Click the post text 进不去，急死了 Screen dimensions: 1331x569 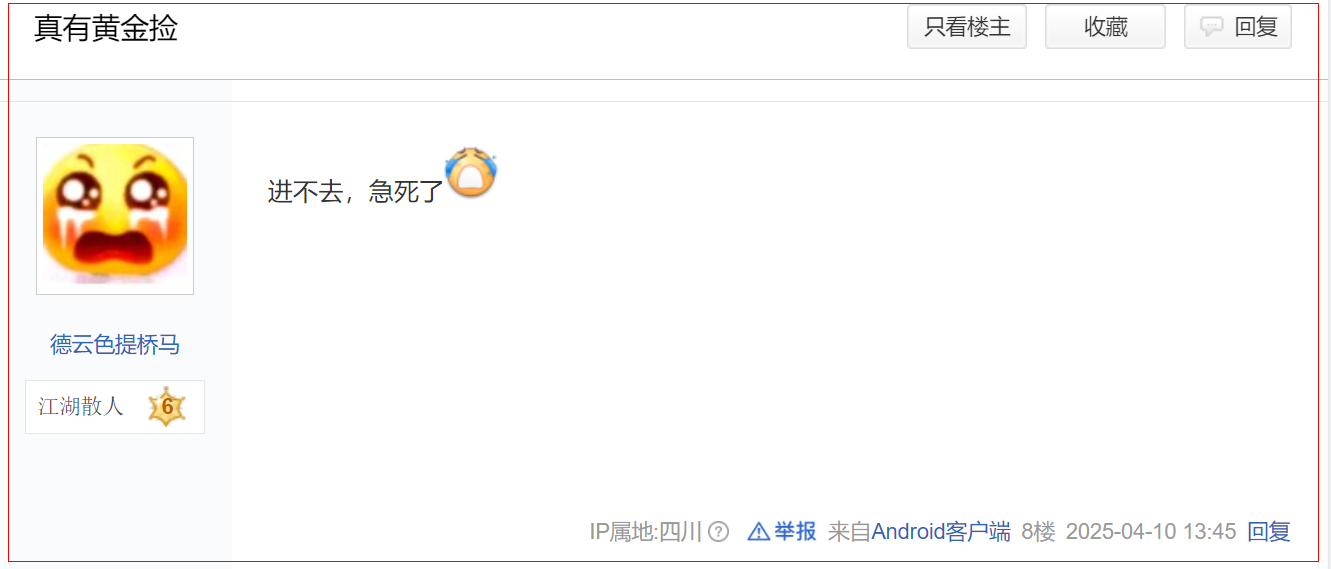356,191
